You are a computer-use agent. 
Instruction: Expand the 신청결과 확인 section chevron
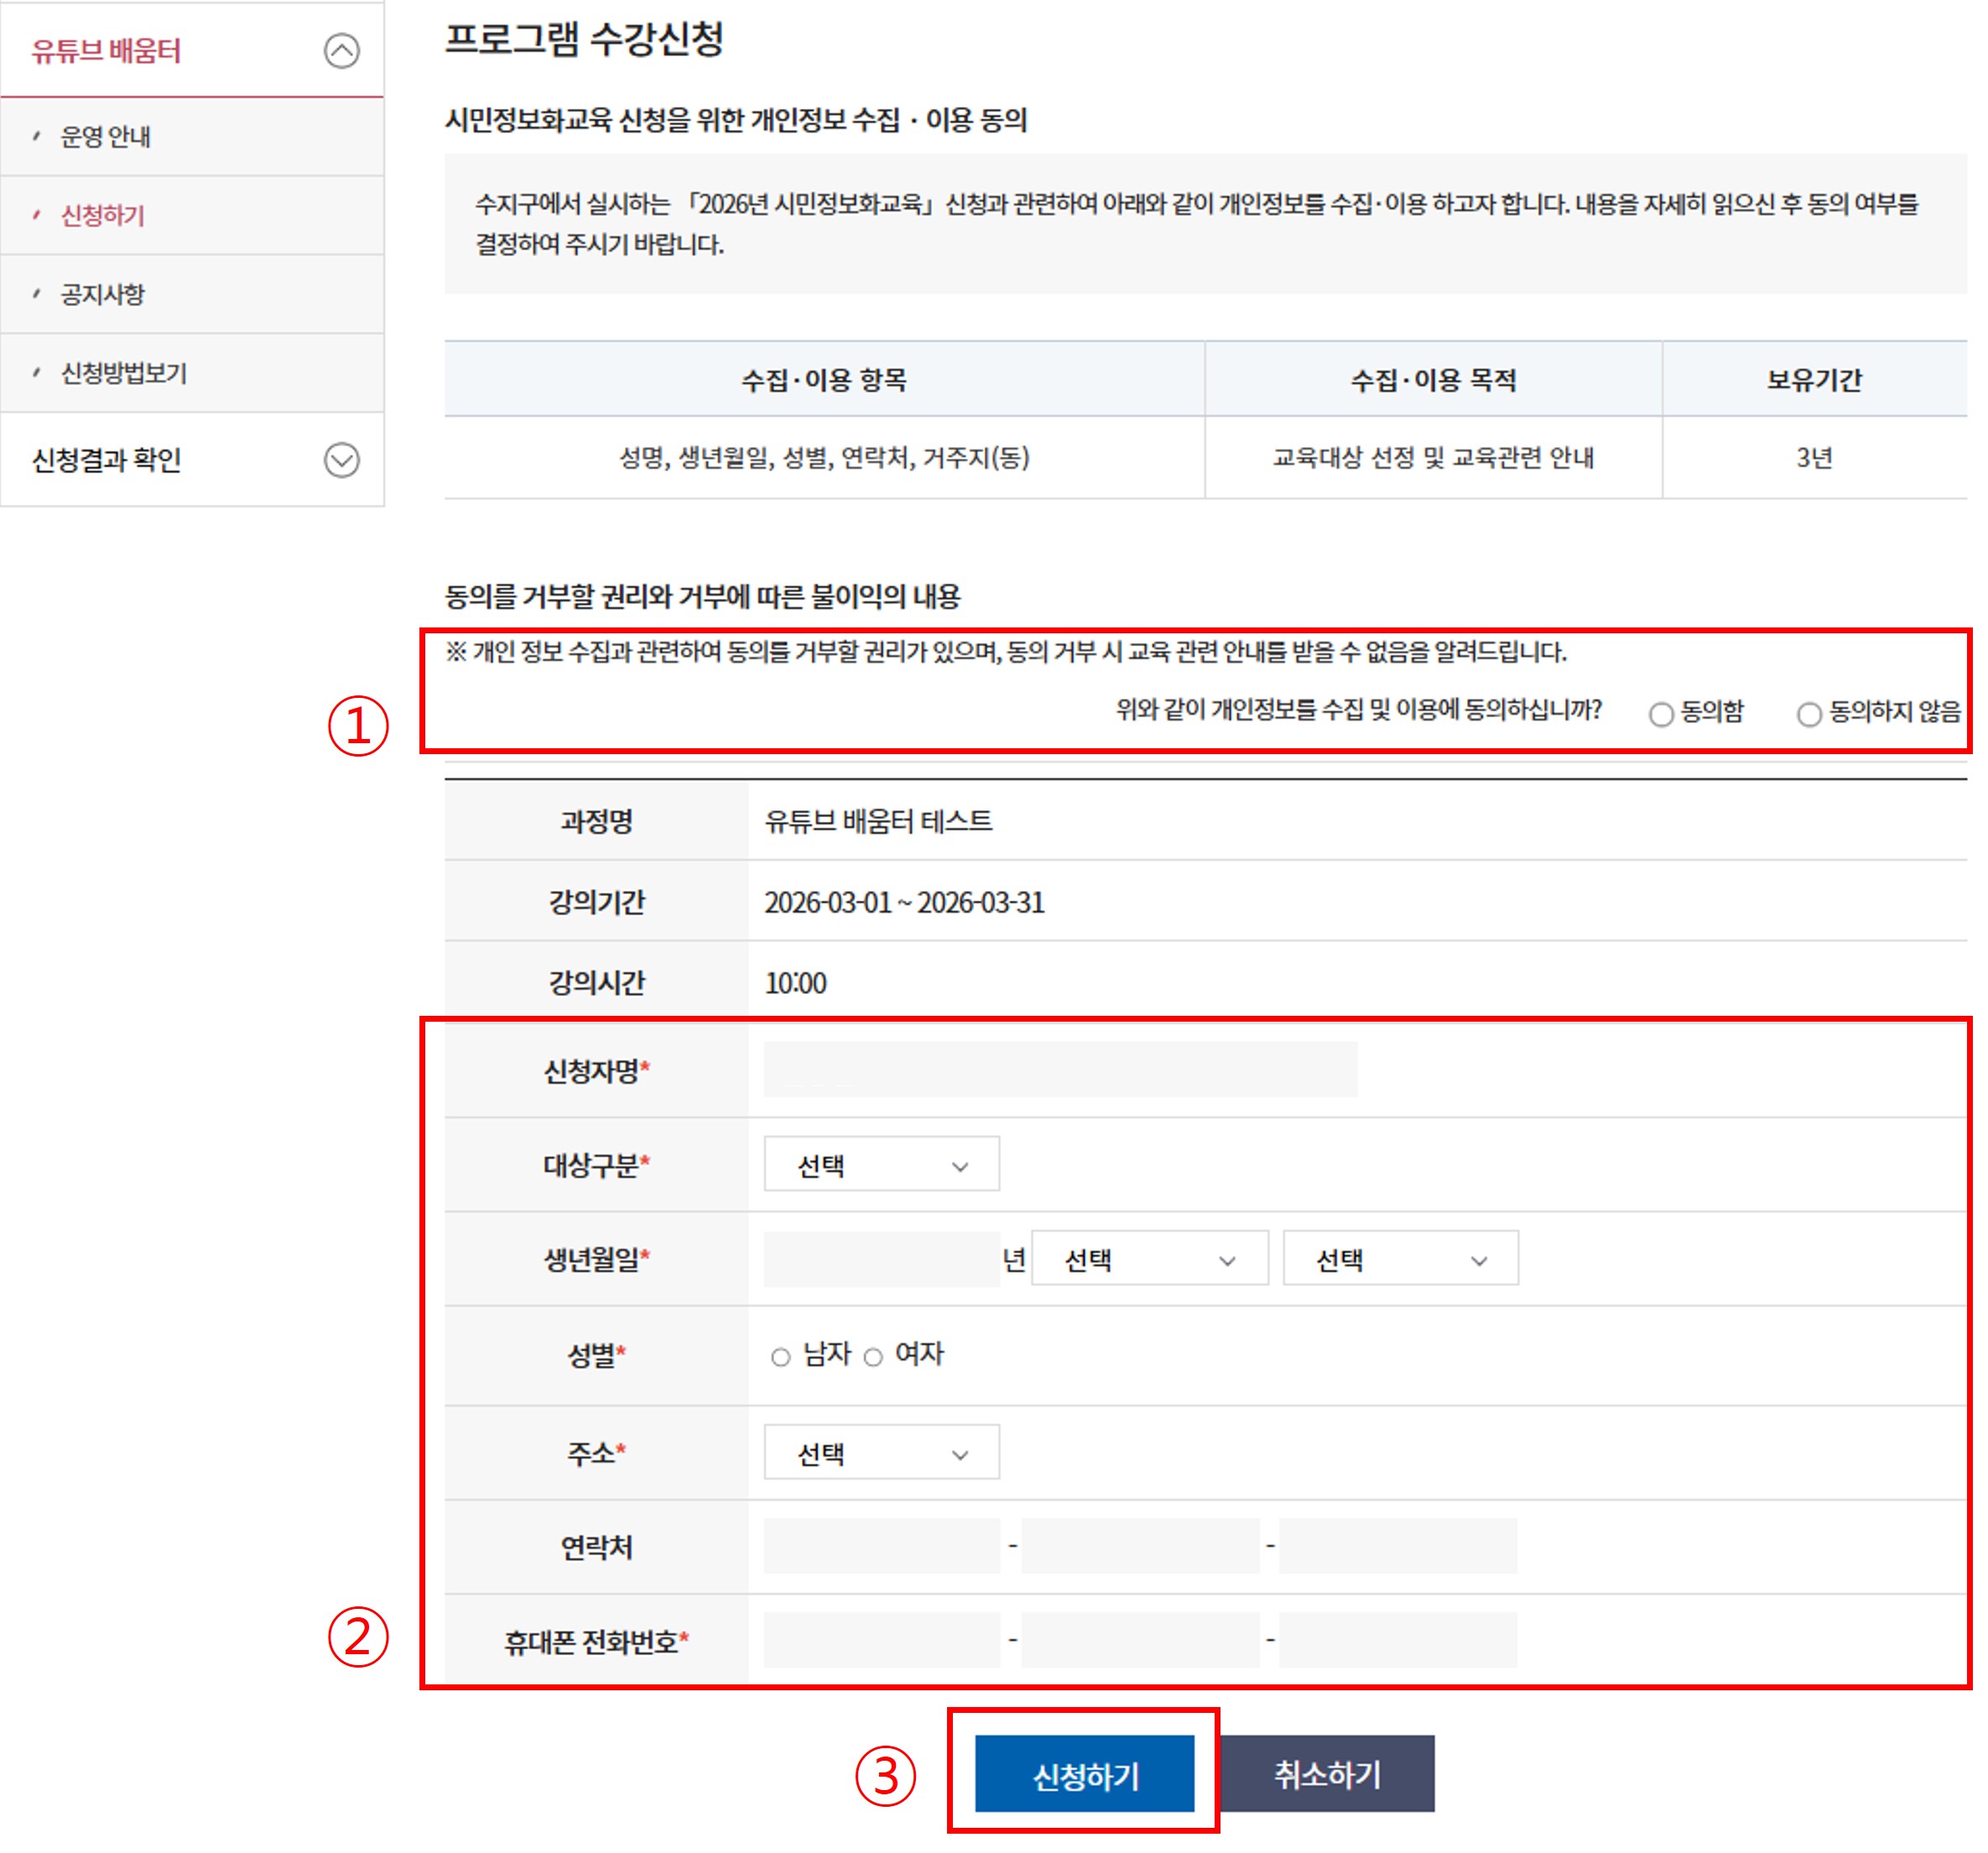341,460
